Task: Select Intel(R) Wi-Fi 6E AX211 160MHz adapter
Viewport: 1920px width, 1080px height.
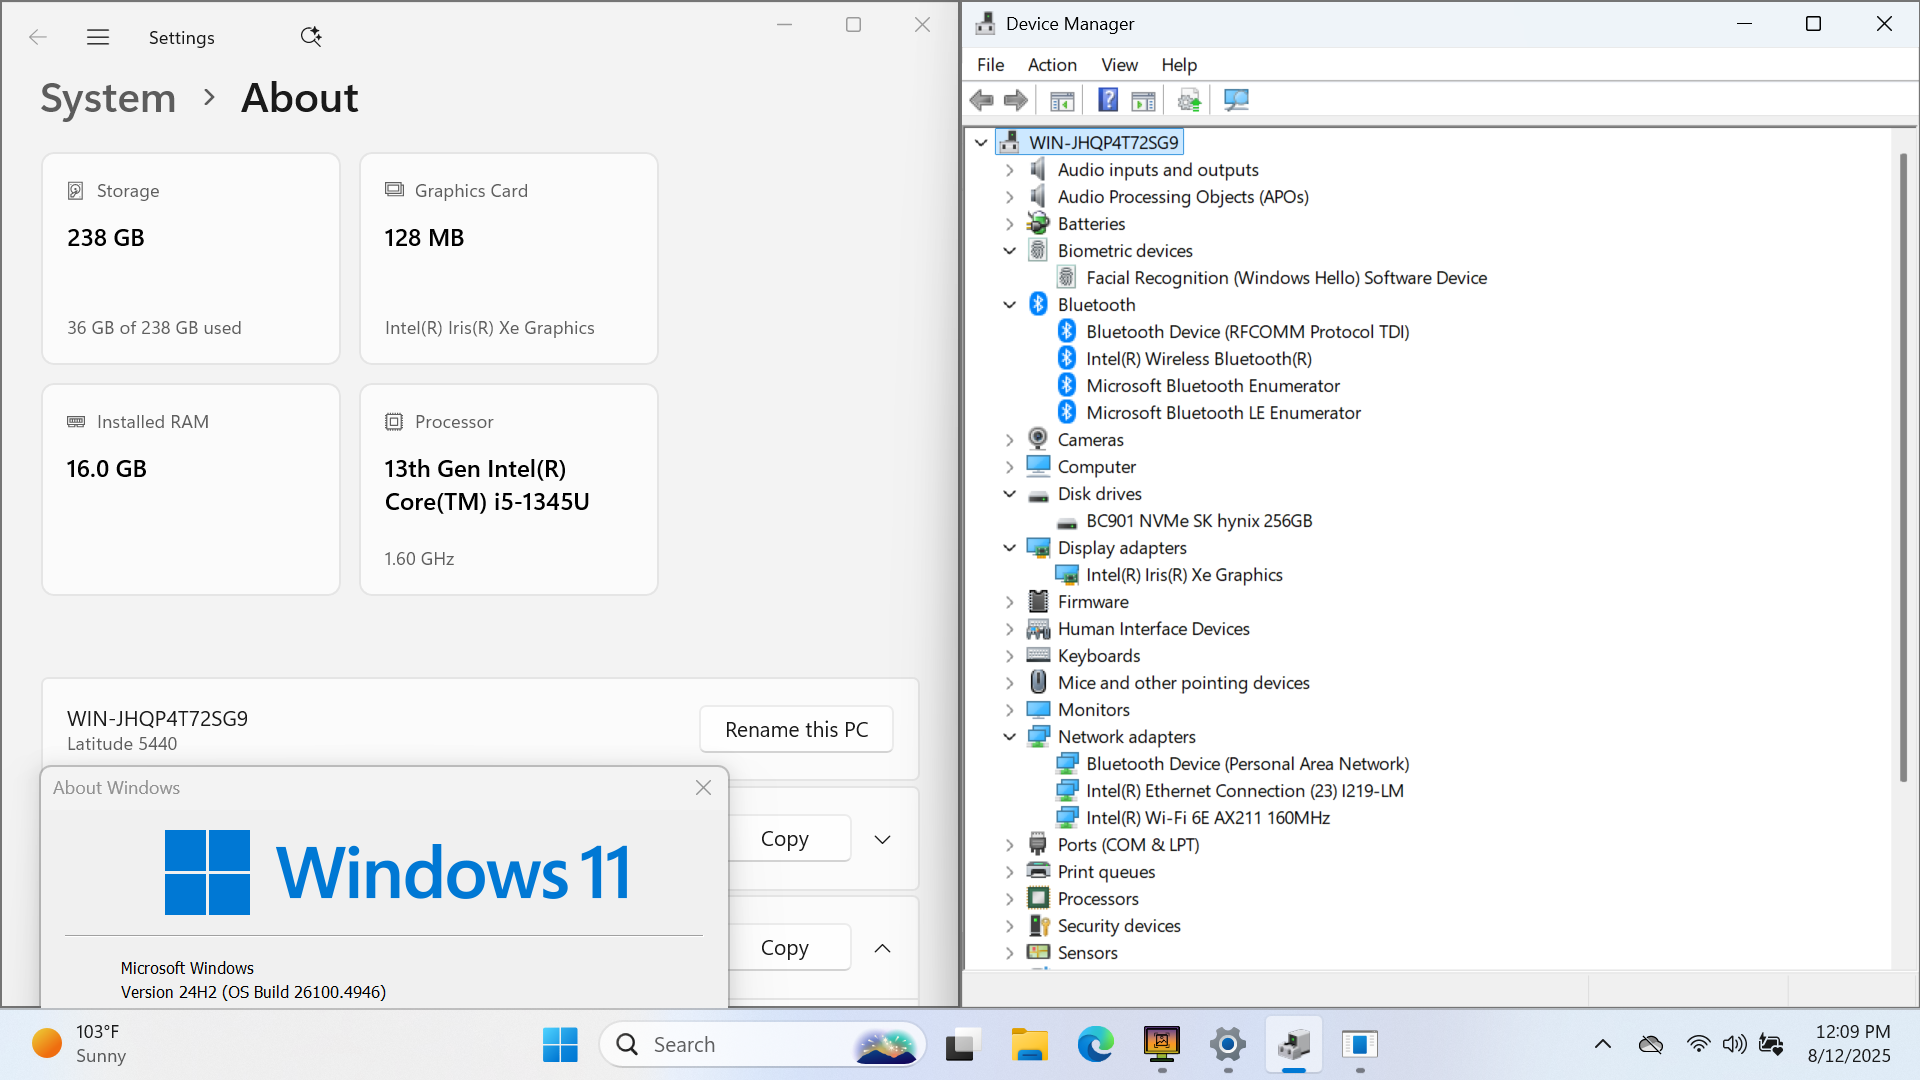Action: tap(1208, 818)
